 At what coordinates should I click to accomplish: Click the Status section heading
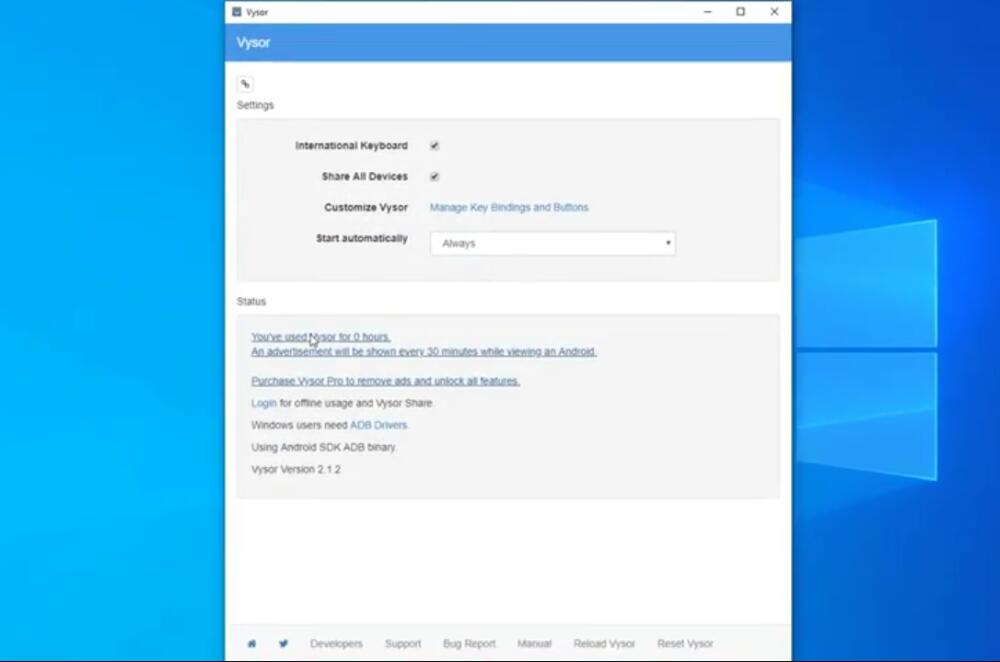click(251, 301)
